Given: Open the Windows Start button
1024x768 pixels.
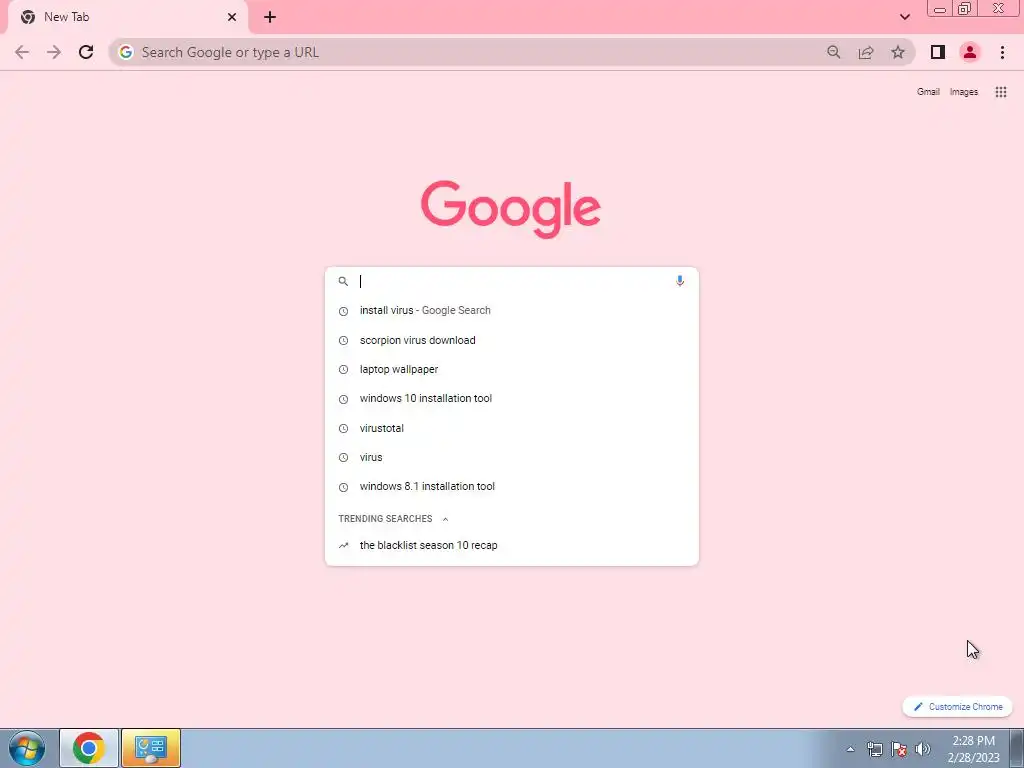Looking at the screenshot, I should [27, 748].
